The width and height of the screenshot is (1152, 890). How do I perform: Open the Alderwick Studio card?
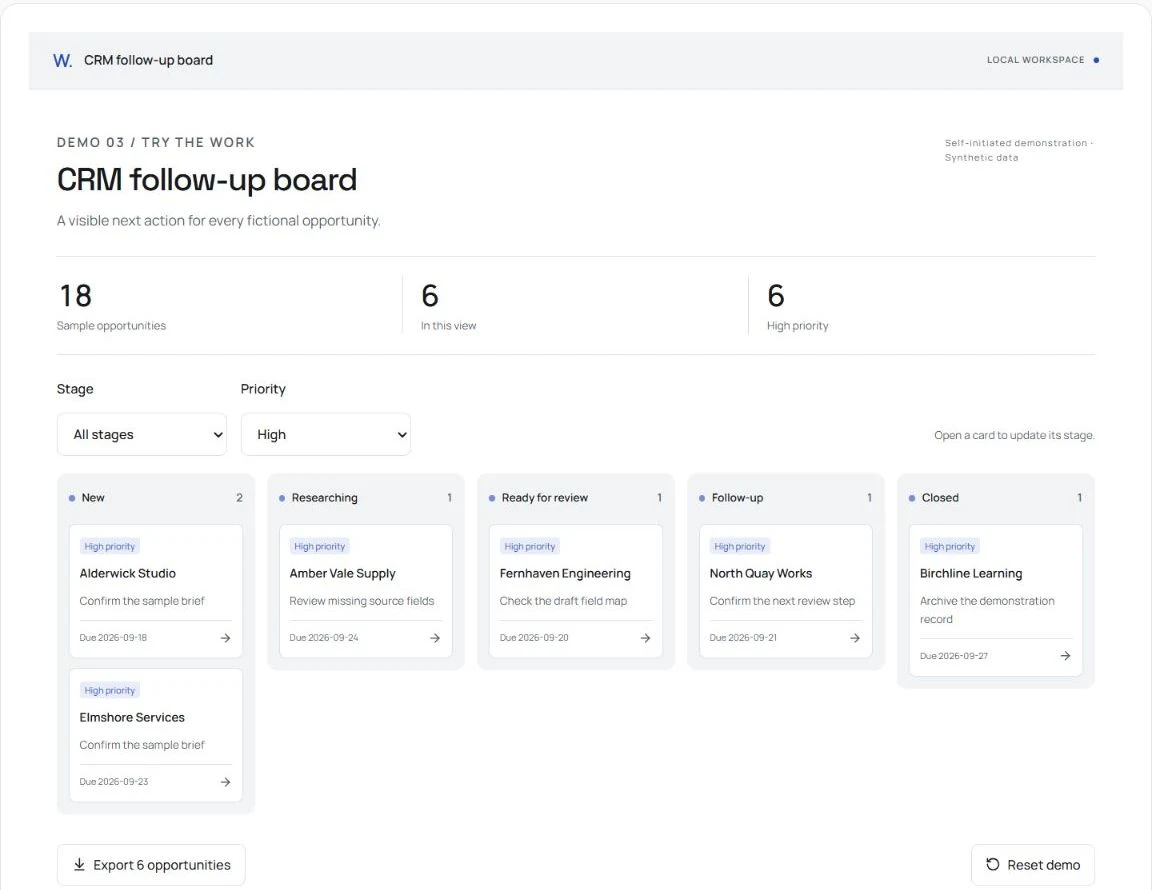156,591
